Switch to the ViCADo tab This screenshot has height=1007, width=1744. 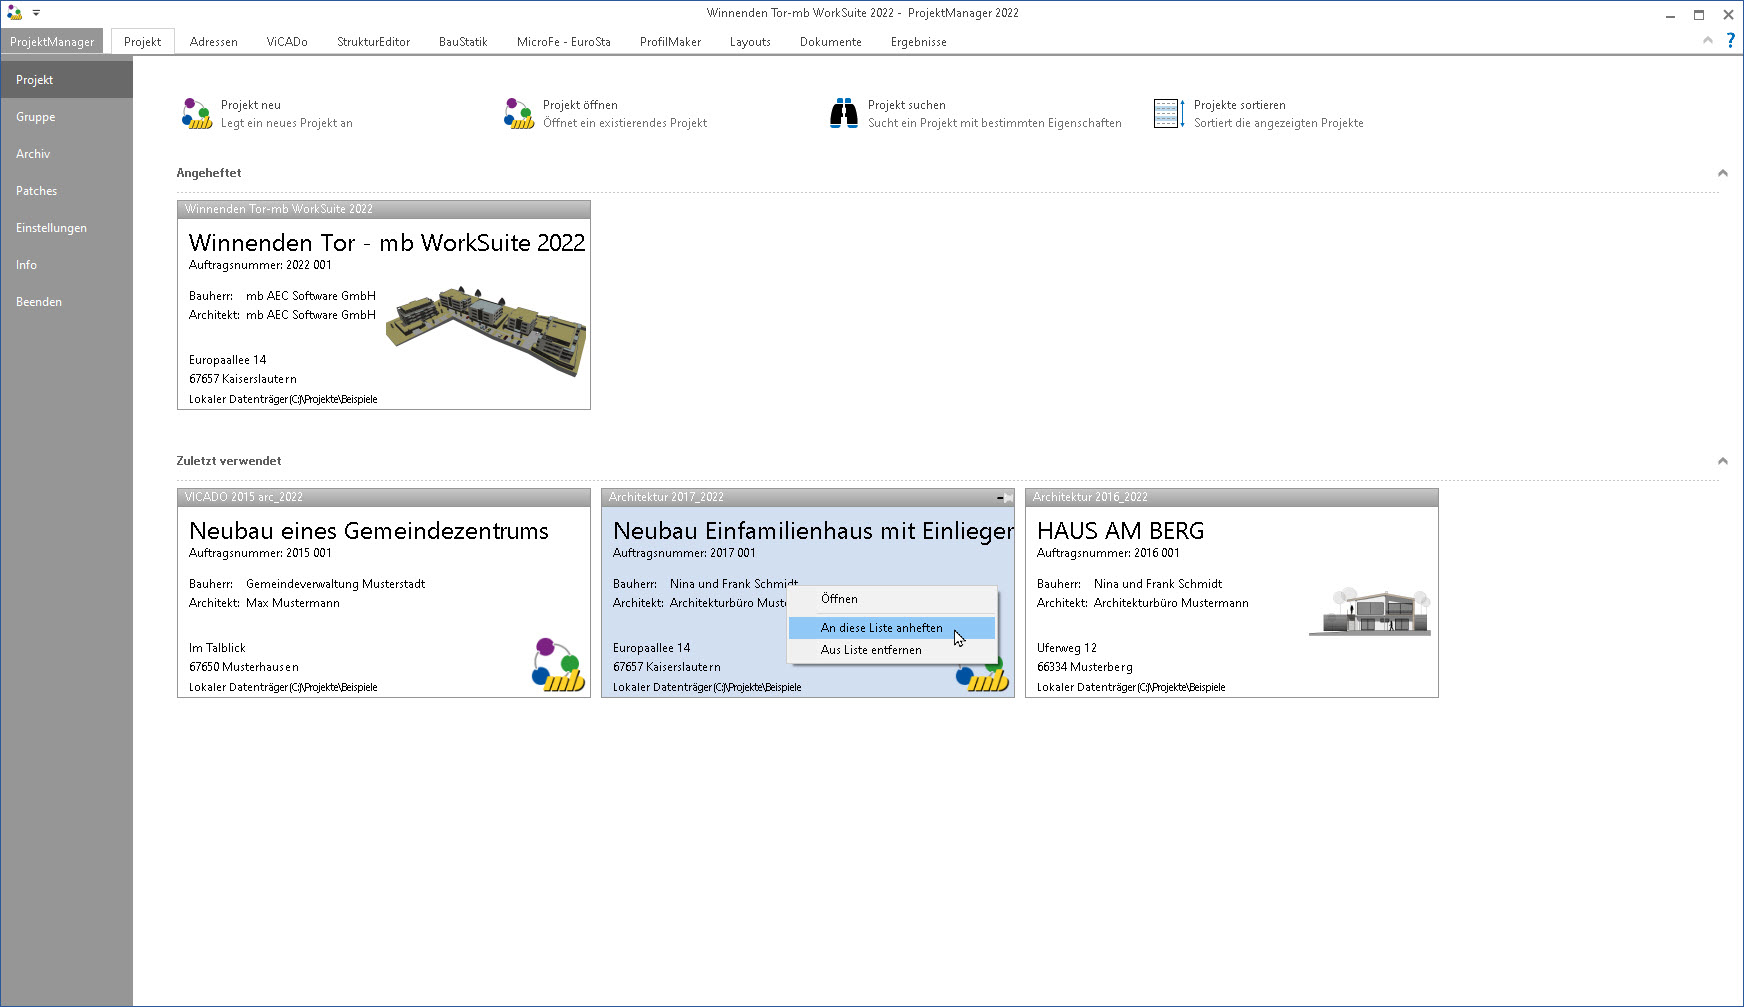(x=287, y=42)
